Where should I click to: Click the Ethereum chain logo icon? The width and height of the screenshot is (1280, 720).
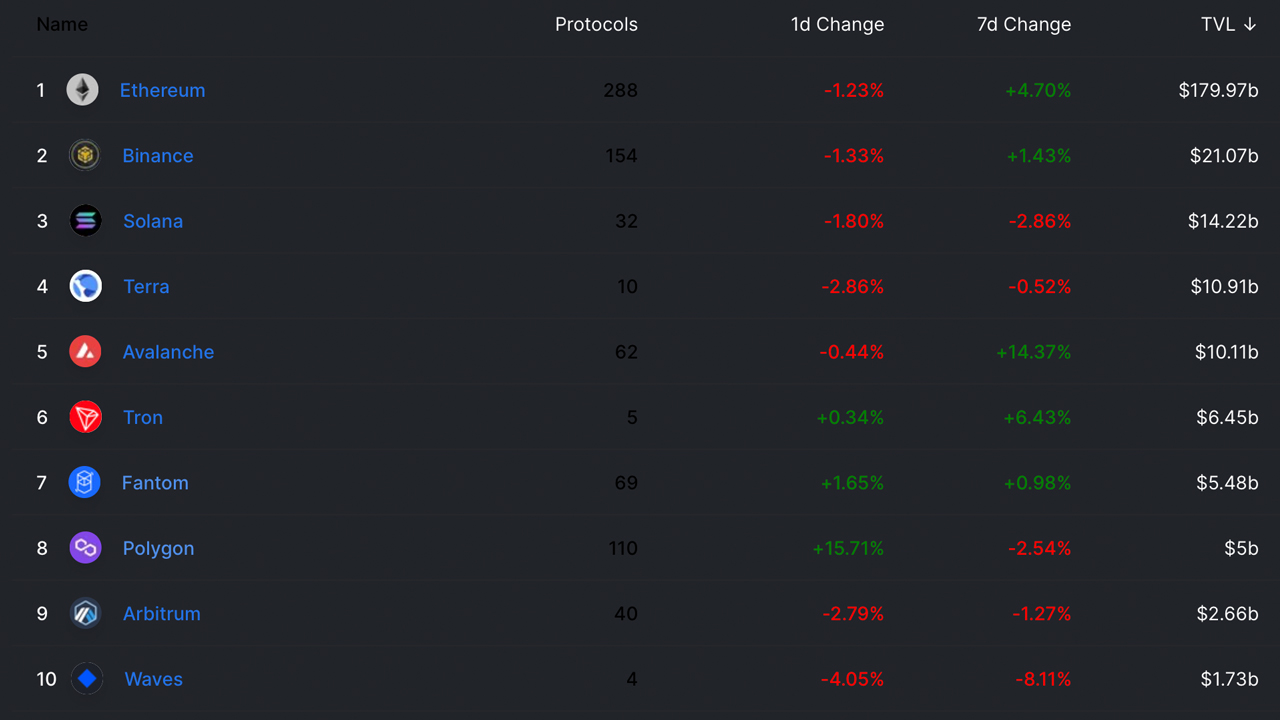[83, 90]
